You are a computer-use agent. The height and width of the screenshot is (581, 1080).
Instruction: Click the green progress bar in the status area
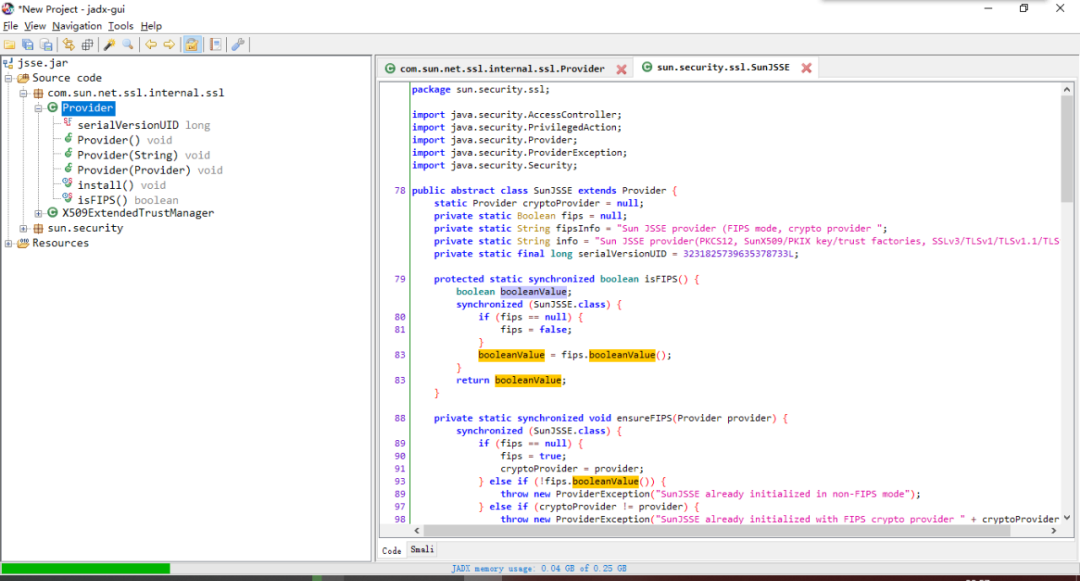[x=85, y=569]
